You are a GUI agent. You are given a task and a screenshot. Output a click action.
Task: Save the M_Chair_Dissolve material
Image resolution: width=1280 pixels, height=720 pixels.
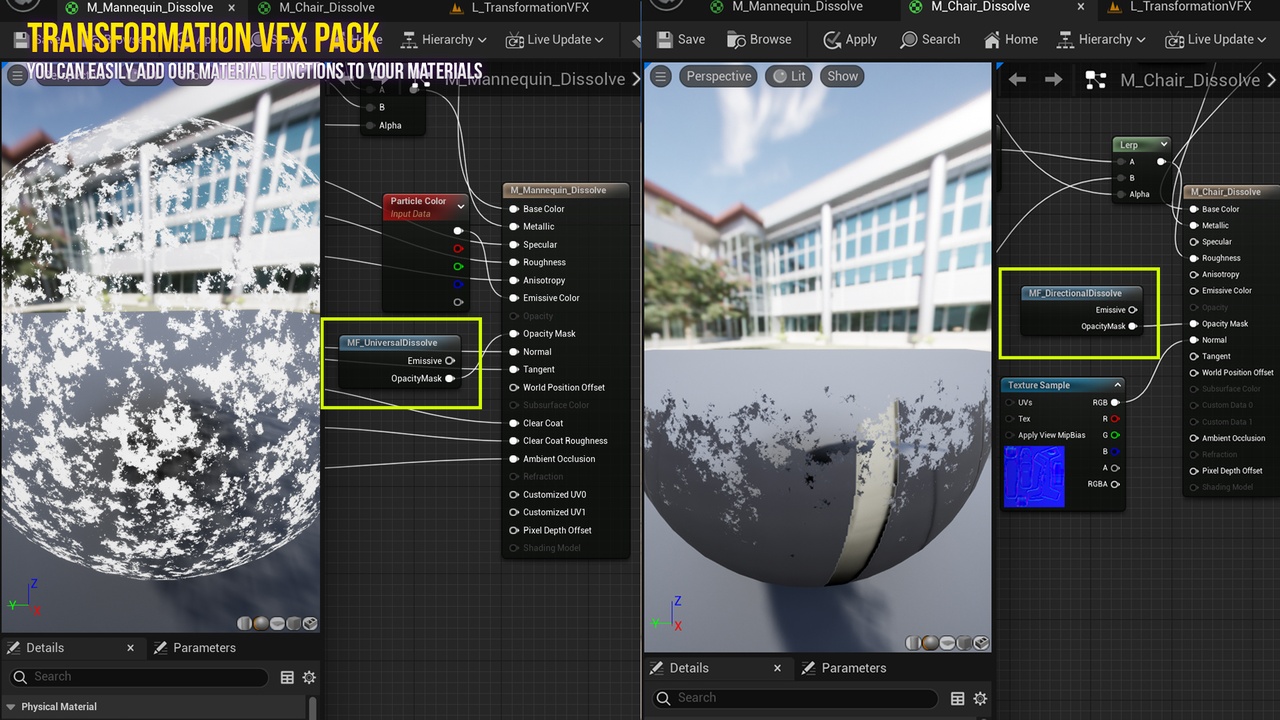point(681,39)
